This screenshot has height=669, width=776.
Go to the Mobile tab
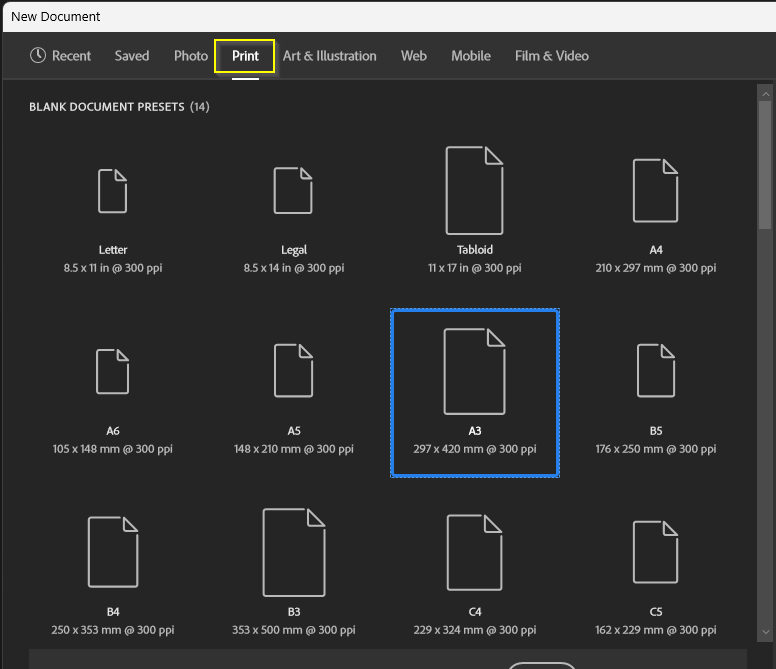point(471,56)
